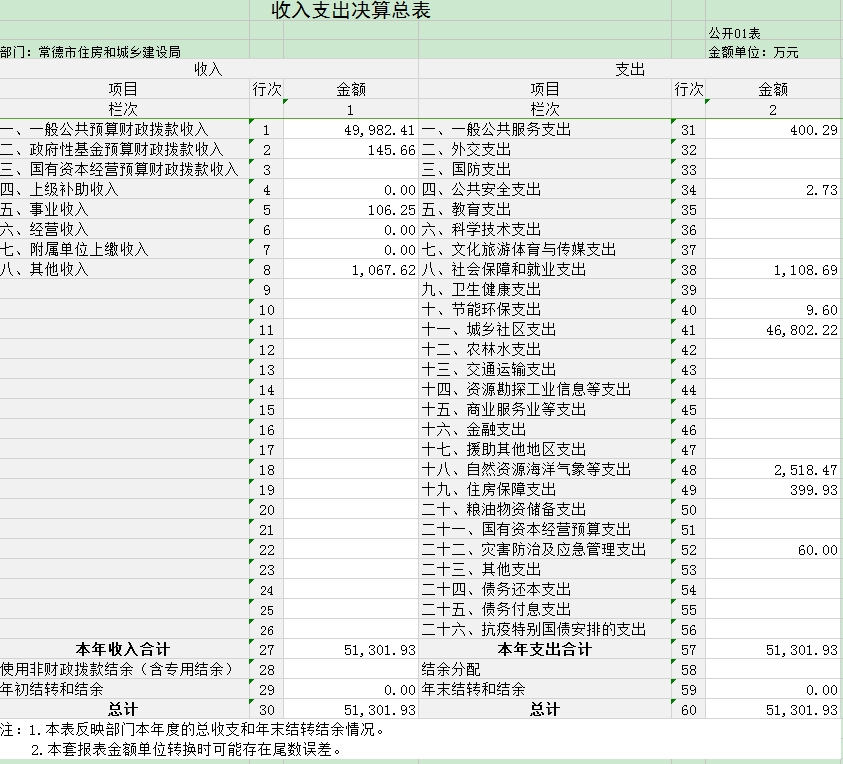Click the 收入 section header cell
Viewport: 843px width, 764px height.
208,69
